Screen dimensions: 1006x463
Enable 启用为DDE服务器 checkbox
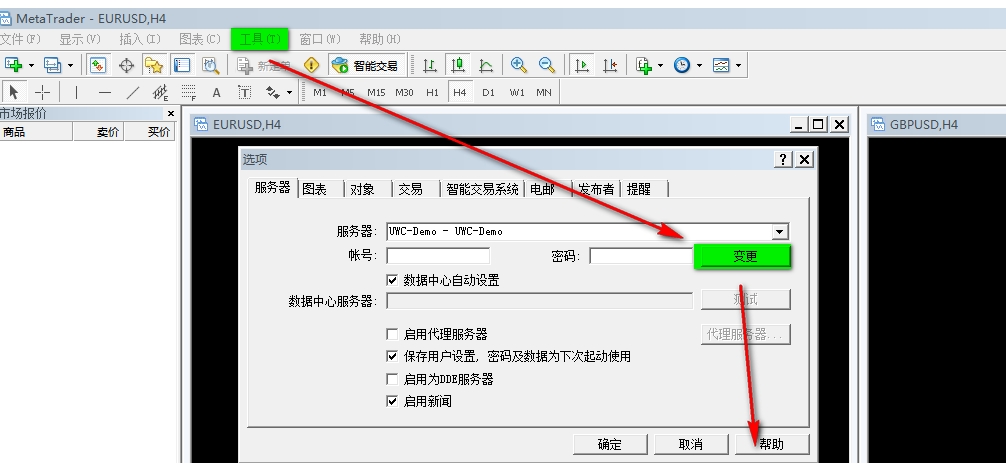(392, 379)
